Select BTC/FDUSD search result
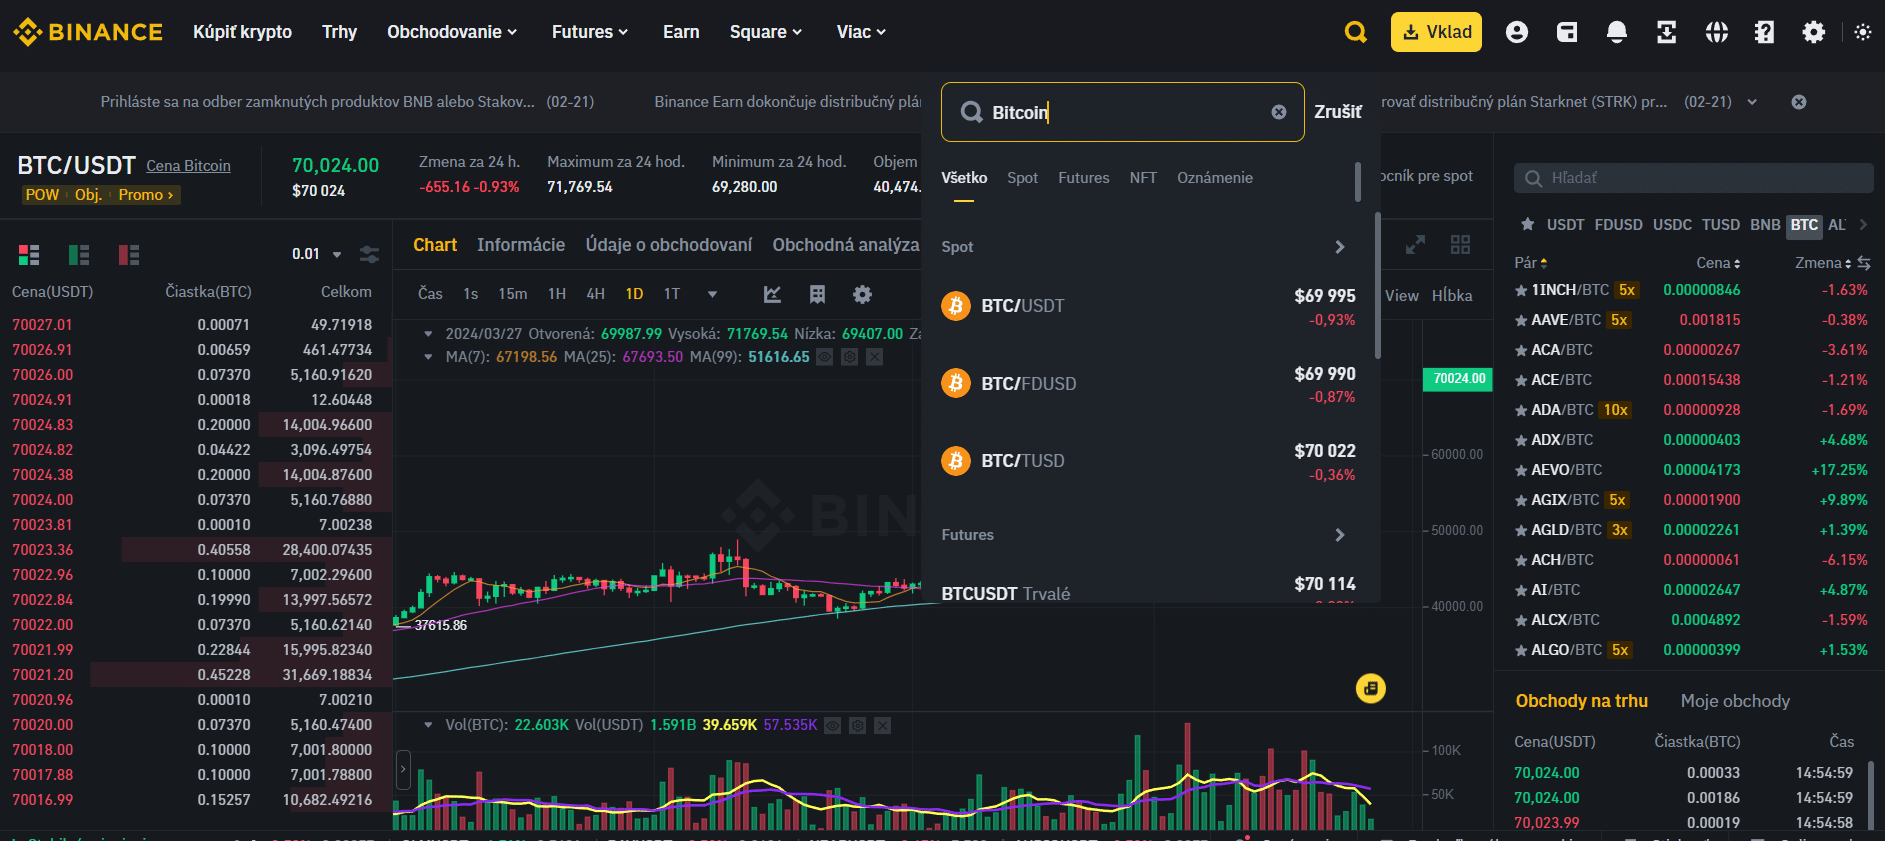The width and height of the screenshot is (1885, 841). [x=1148, y=384]
